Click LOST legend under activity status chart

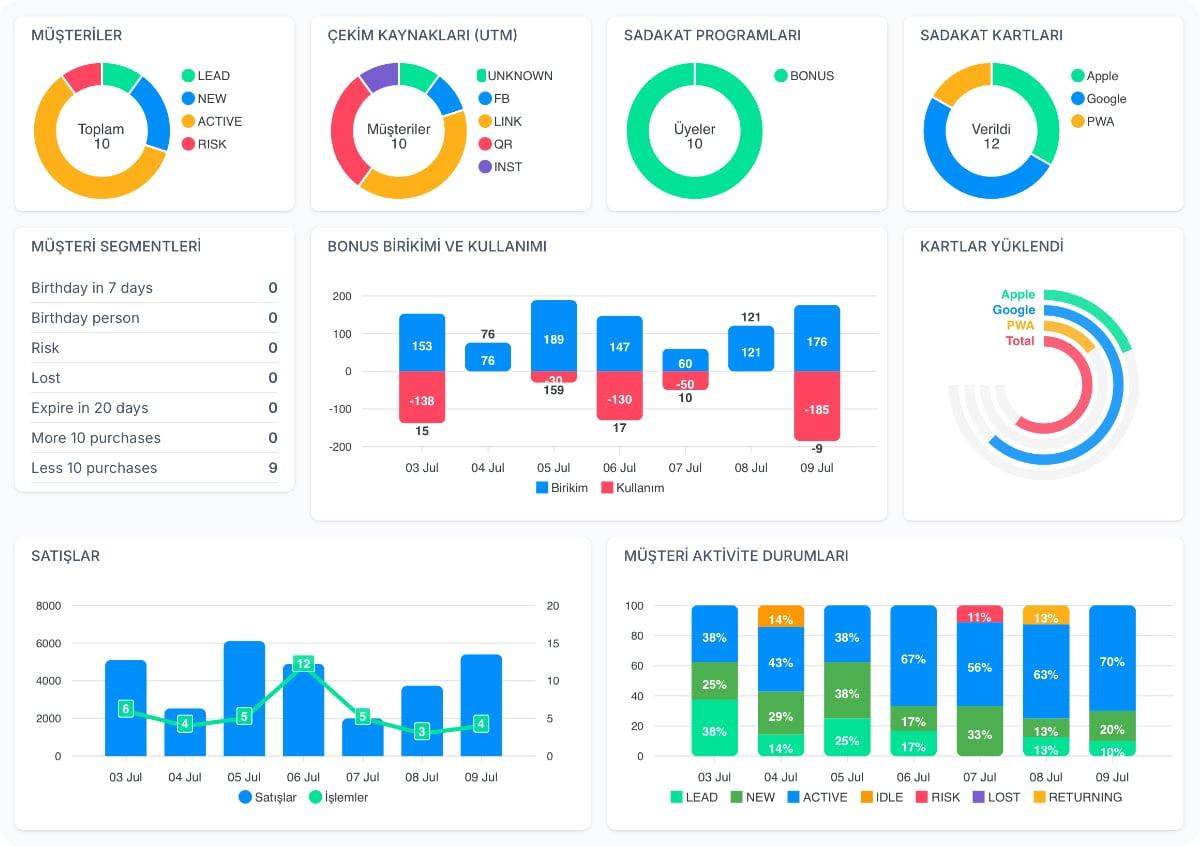996,797
